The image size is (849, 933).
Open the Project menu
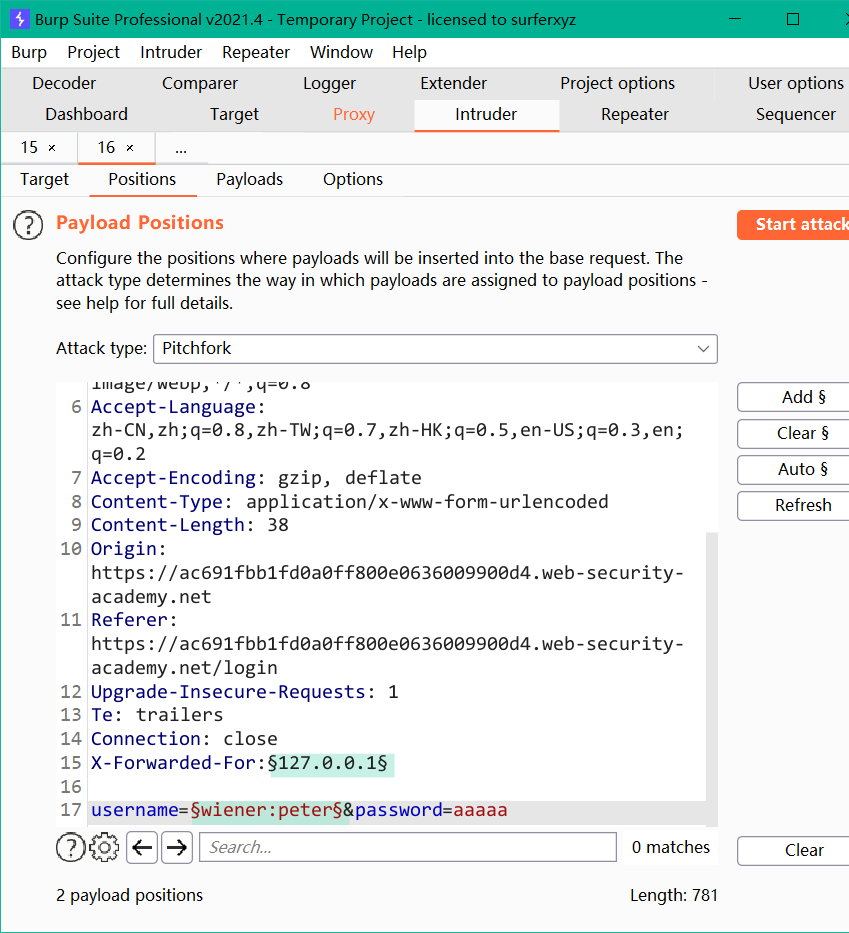tap(93, 52)
